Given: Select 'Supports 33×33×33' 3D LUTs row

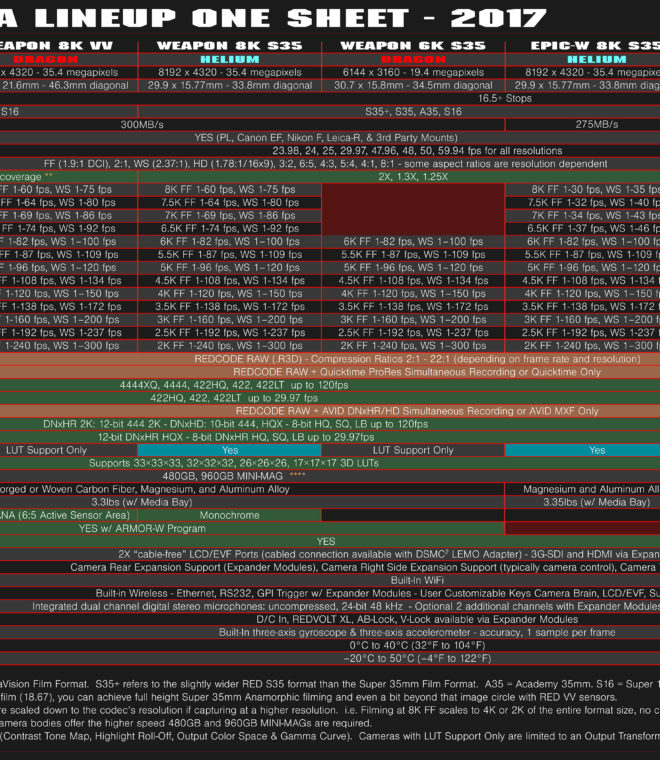Looking at the screenshot, I should click(330, 463).
